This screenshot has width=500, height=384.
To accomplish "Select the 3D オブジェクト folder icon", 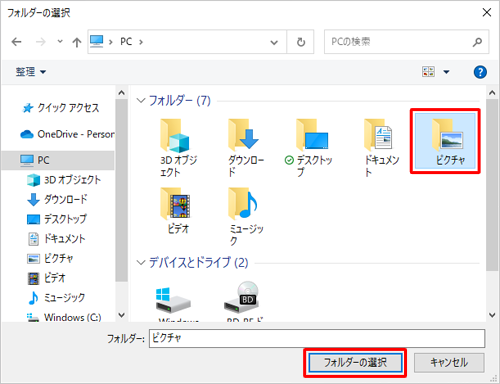I will pyautogui.click(x=175, y=135).
